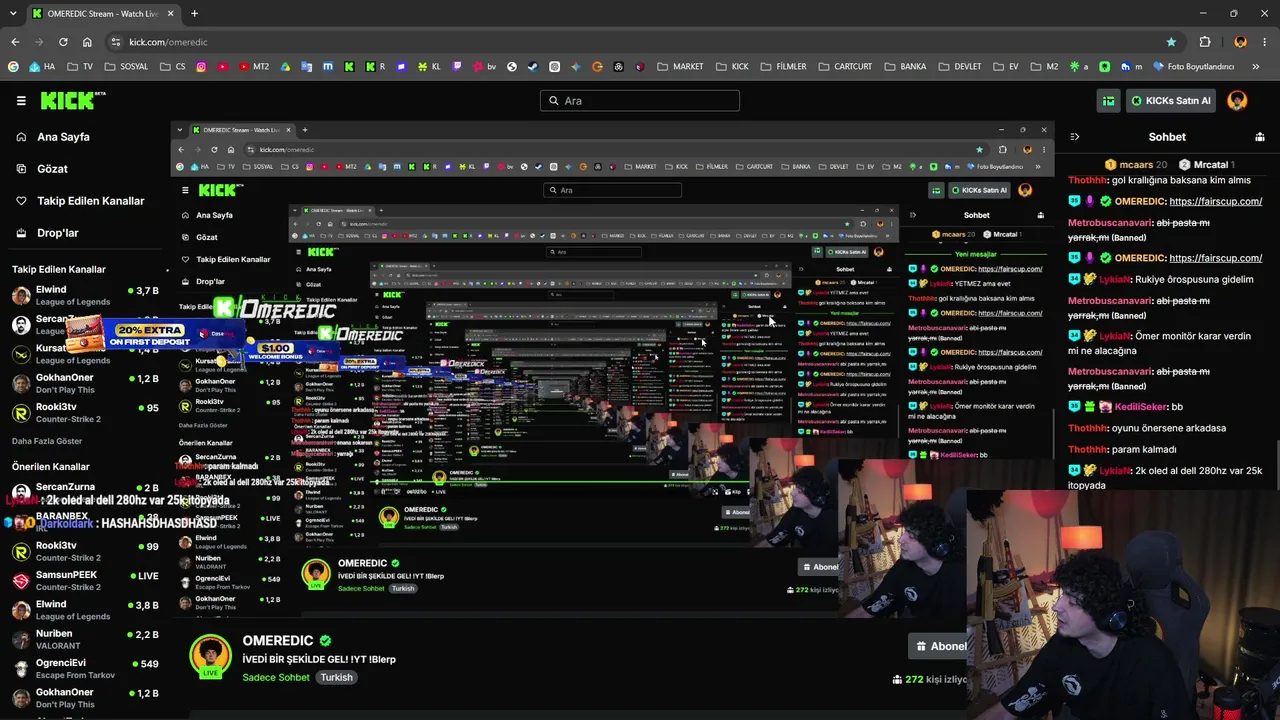Click the KICKs Satın Al button
The image size is (1280, 720).
(x=1171, y=100)
